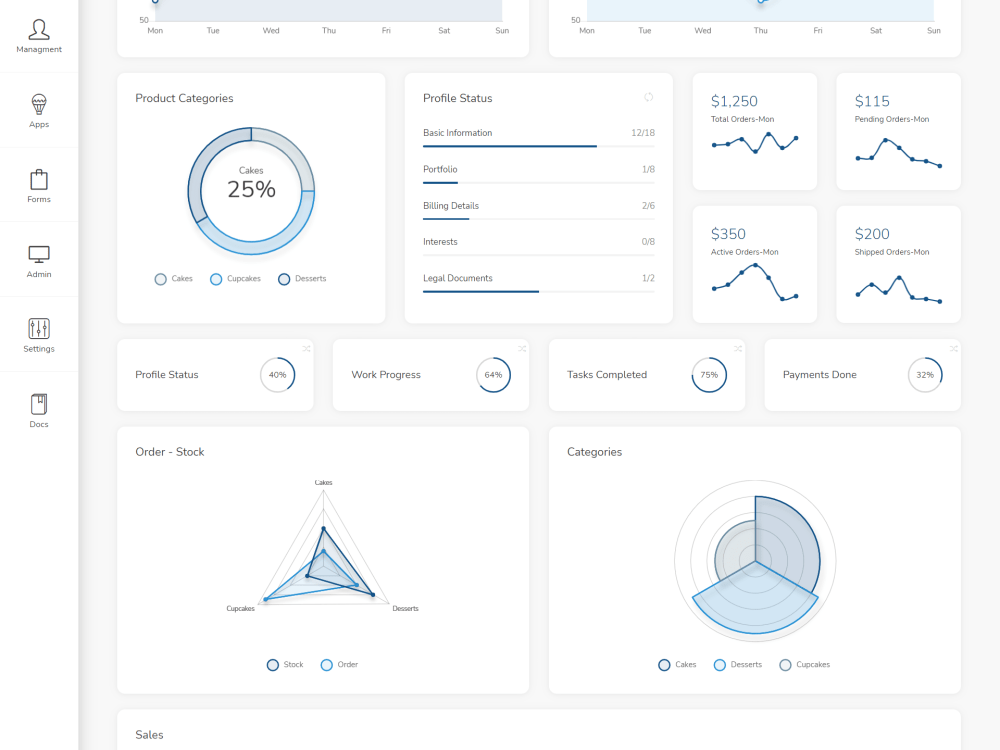Click shuffle icon on Profile Status 40% card
Viewport: 1000px width, 750px height.
tap(307, 348)
